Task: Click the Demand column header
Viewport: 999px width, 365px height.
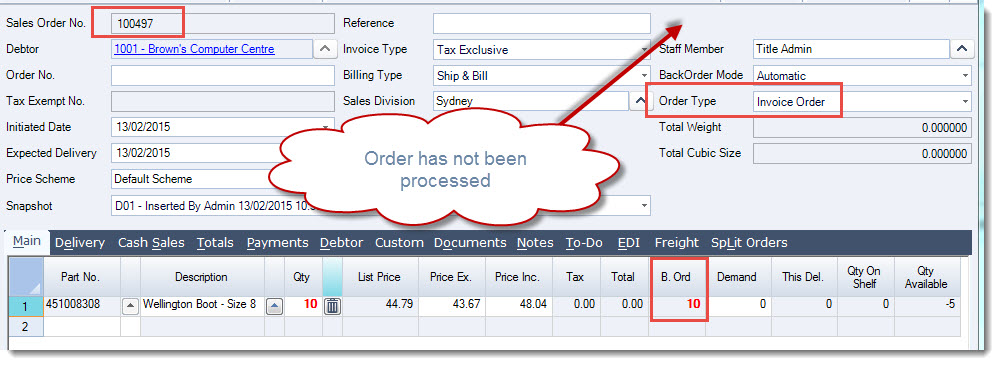Action: (x=737, y=277)
